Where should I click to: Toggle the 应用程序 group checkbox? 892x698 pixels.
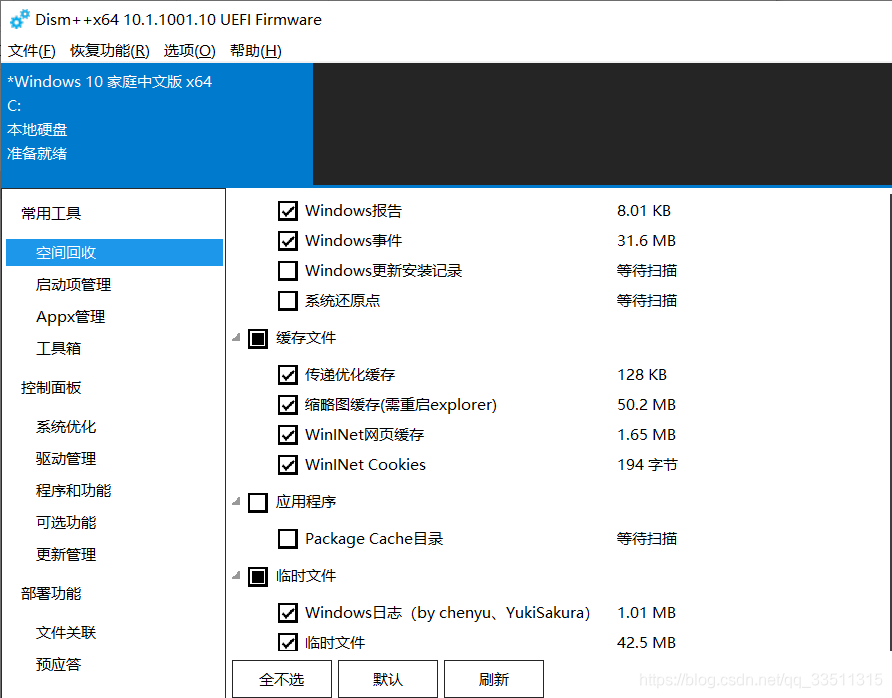(258, 502)
